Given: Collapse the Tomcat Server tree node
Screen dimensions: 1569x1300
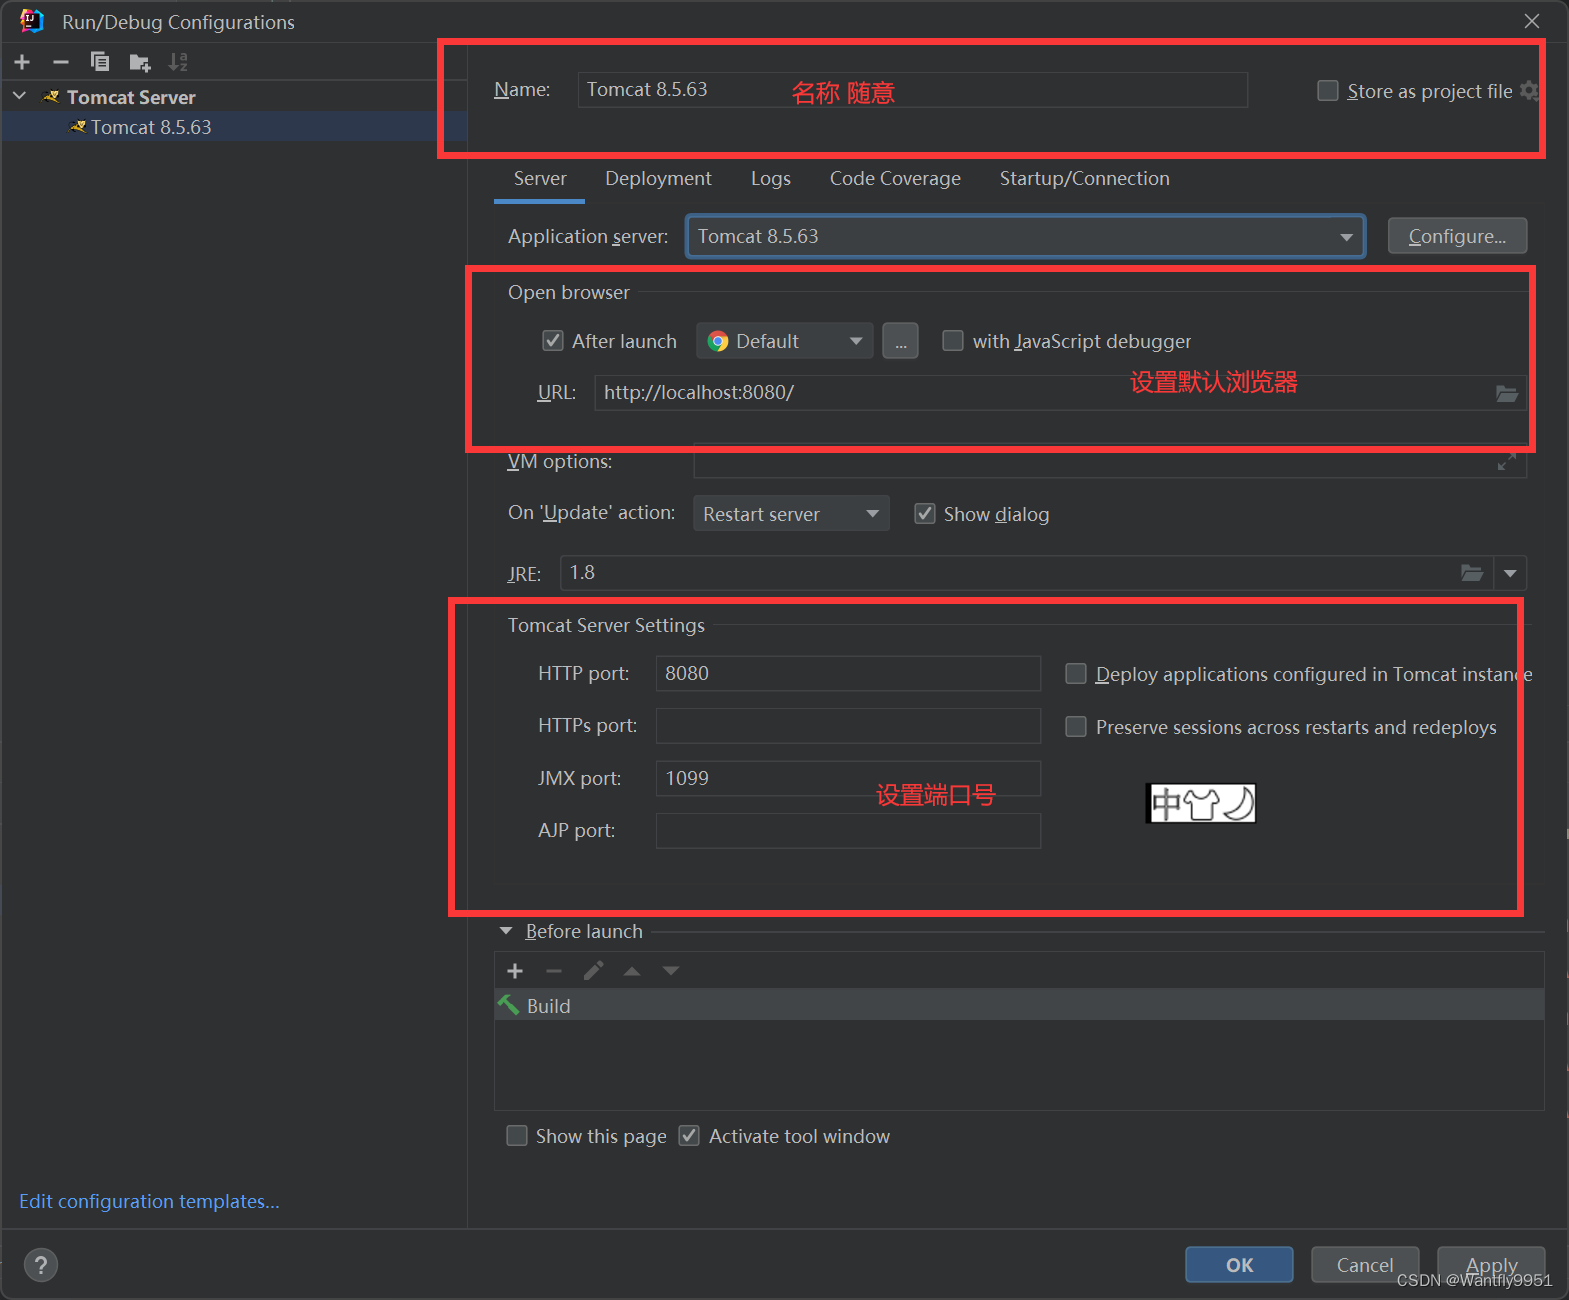Looking at the screenshot, I should (20, 96).
